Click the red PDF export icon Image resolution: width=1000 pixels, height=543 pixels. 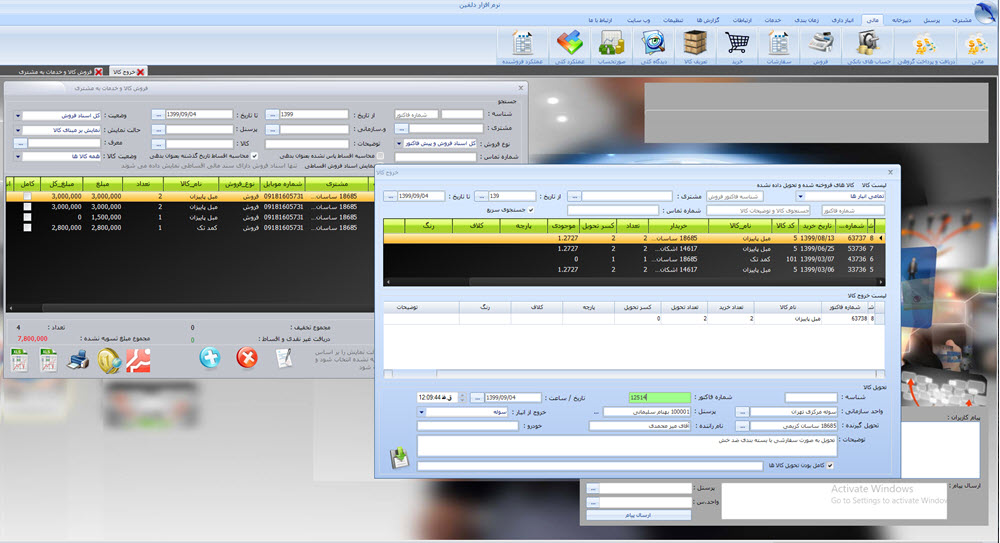138,361
